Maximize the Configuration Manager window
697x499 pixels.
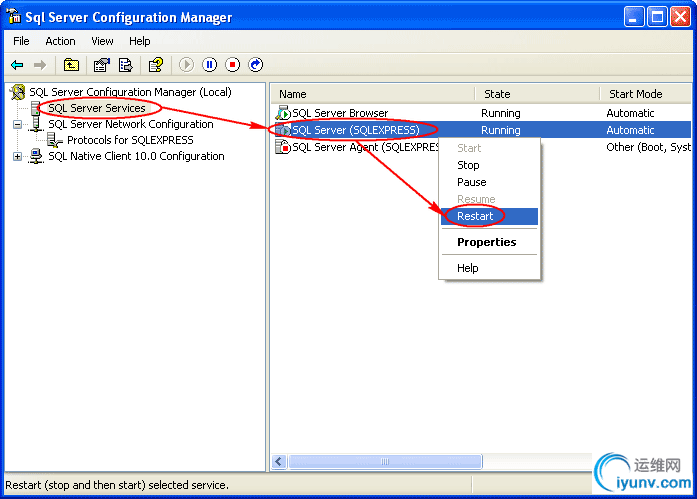pos(657,17)
